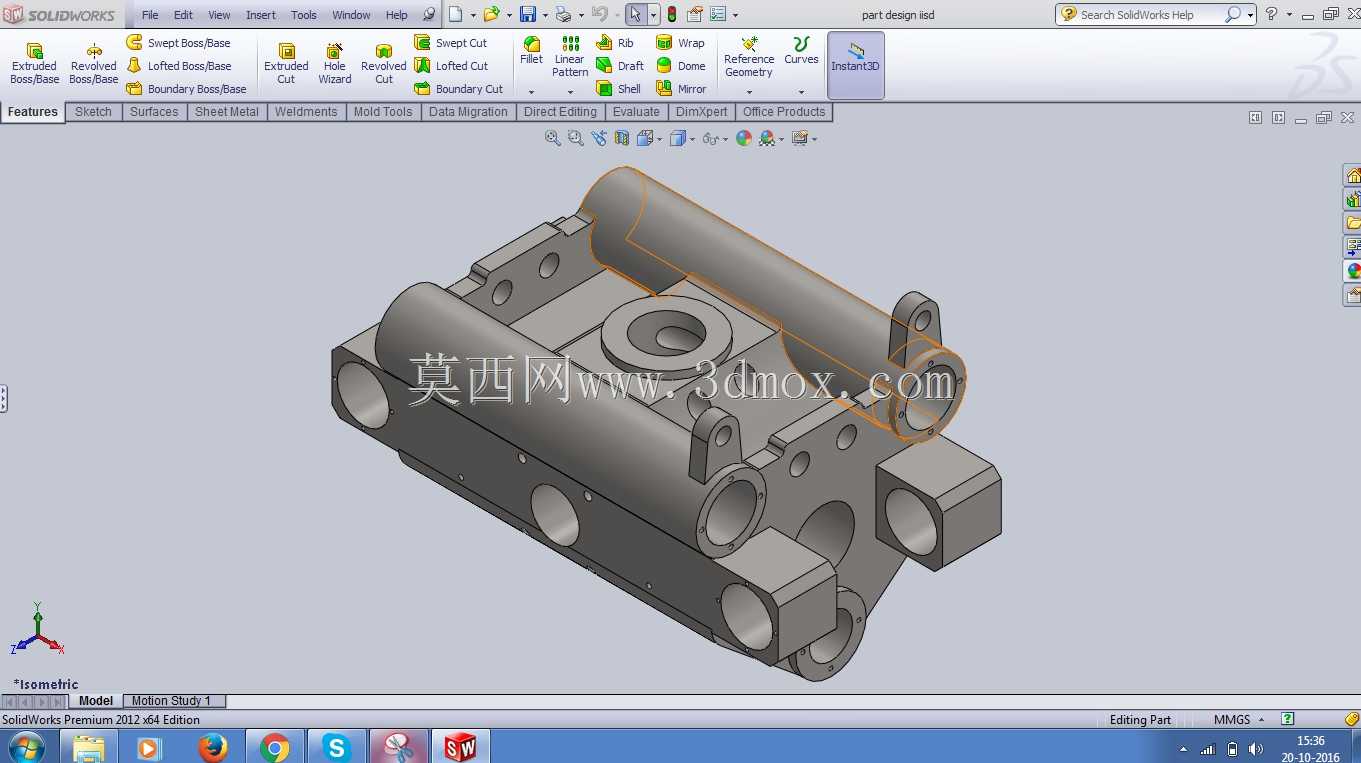Open the Insert menu
This screenshot has width=1361, height=763.
tap(261, 15)
